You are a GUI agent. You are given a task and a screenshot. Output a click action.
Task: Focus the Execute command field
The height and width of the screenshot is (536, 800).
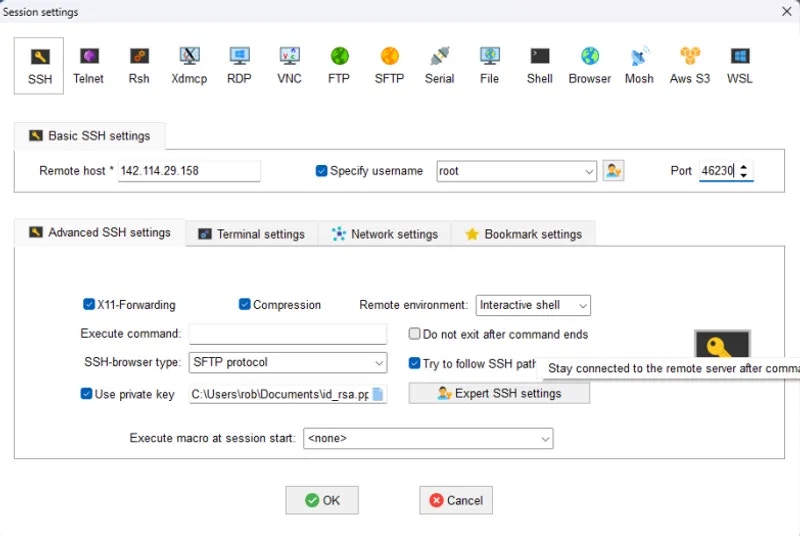(288, 334)
